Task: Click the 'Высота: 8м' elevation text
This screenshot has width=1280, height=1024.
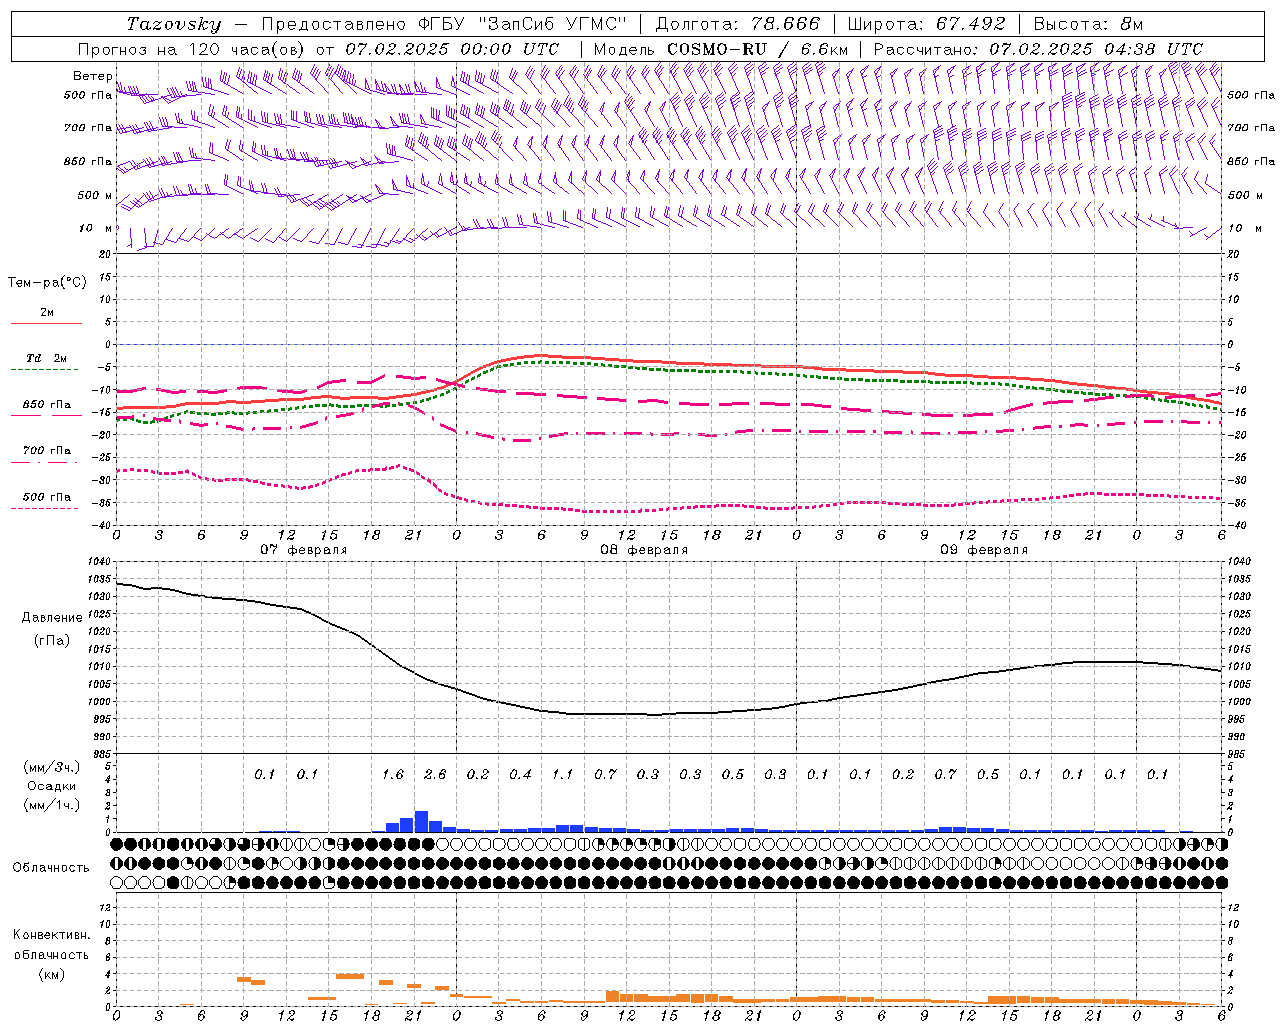Action: [1088, 24]
